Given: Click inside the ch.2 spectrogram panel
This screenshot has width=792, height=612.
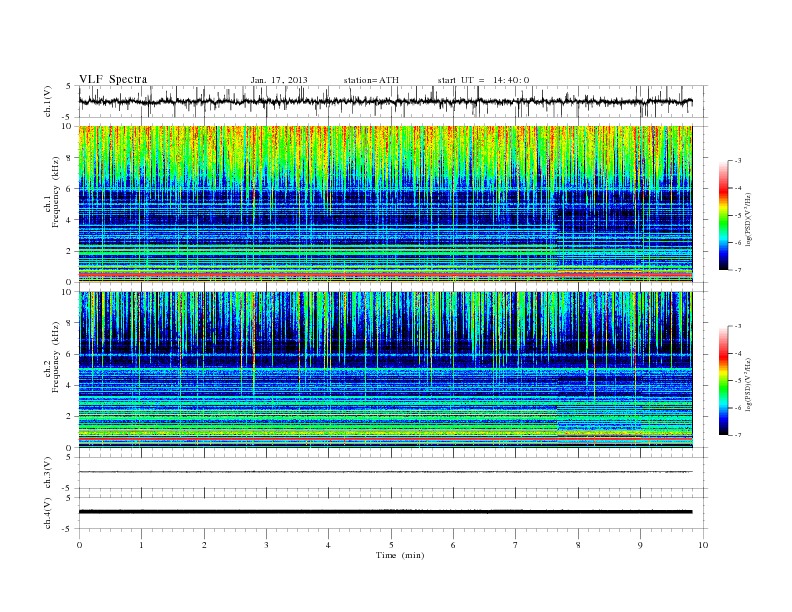Looking at the screenshot, I should (385, 369).
